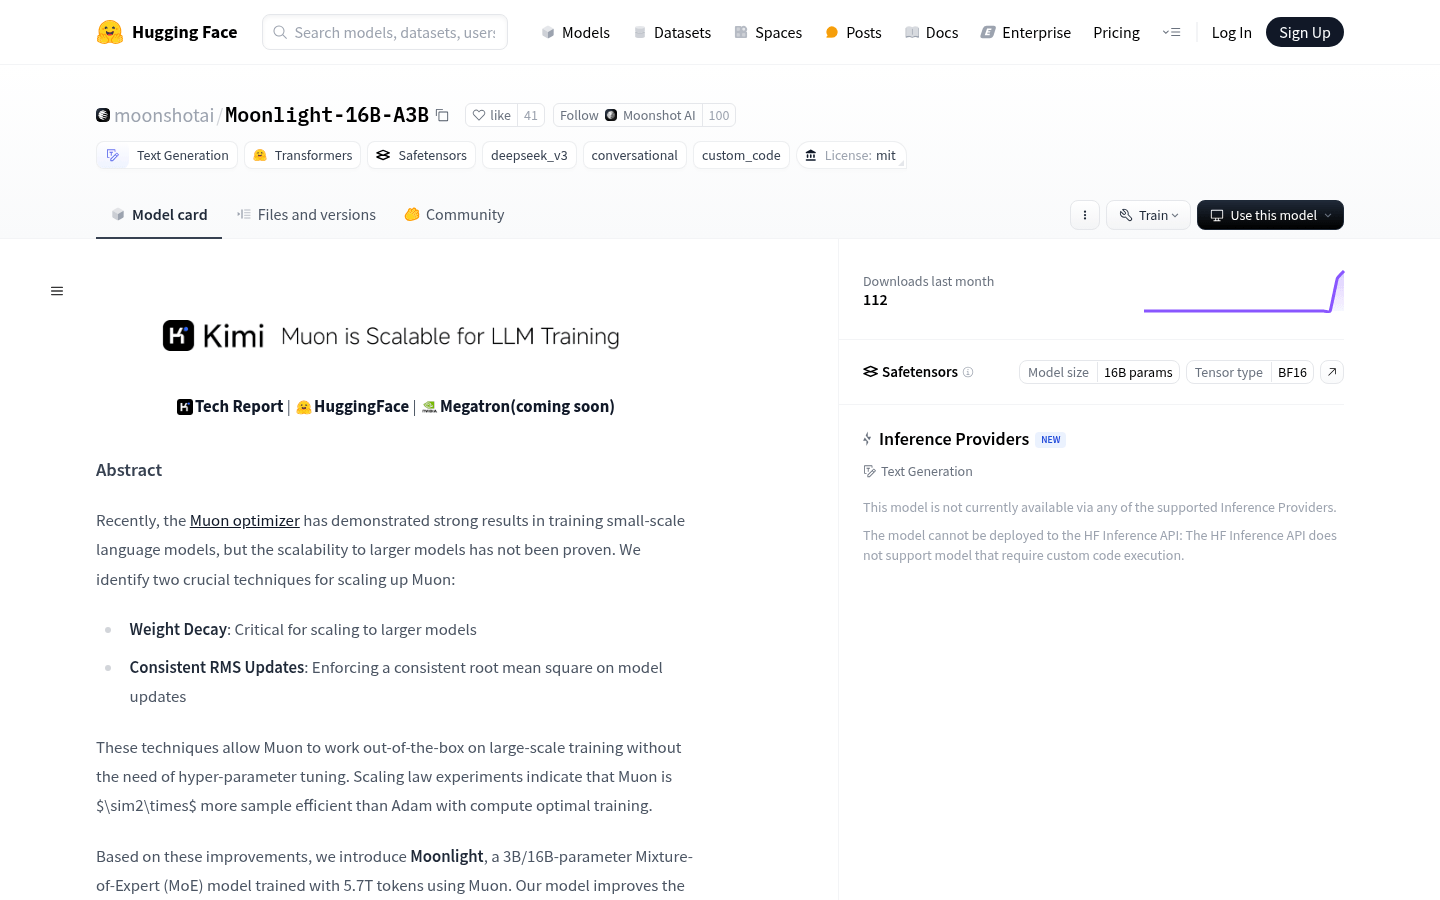Click the heart like icon
The width and height of the screenshot is (1440, 900).
click(x=479, y=115)
